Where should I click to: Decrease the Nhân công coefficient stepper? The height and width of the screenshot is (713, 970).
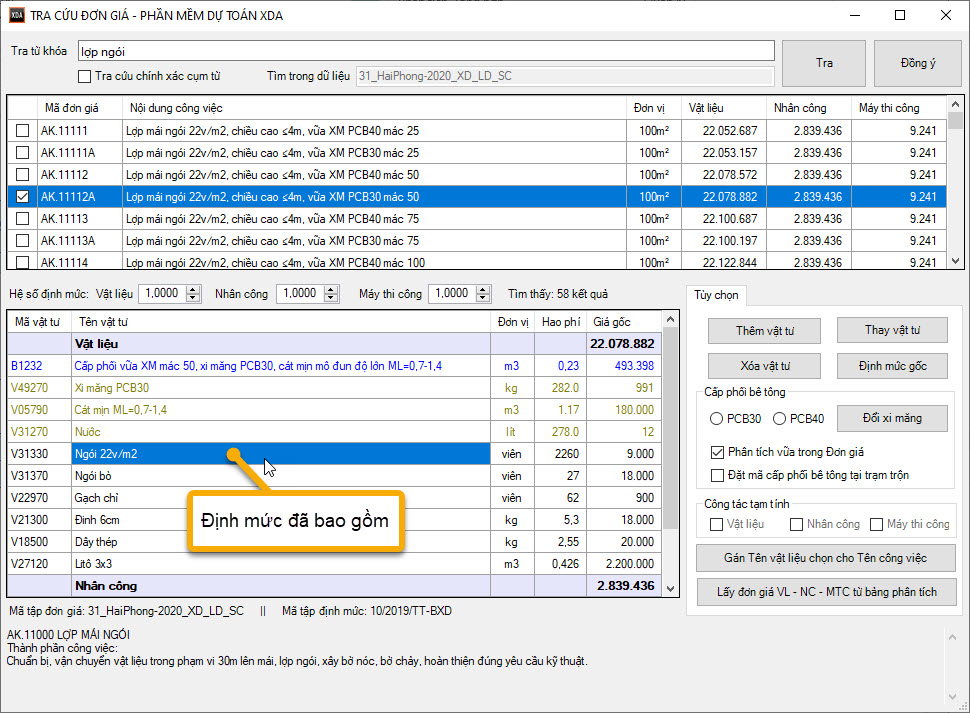pyautogui.click(x=331, y=298)
